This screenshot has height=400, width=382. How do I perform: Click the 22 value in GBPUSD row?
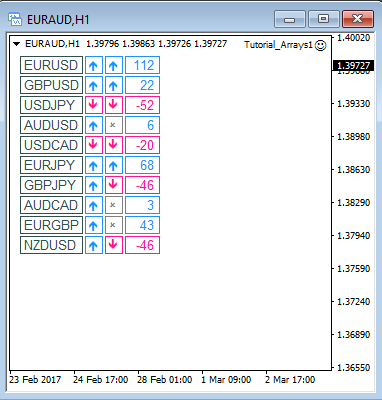pyautogui.click(x=142, y=85)
